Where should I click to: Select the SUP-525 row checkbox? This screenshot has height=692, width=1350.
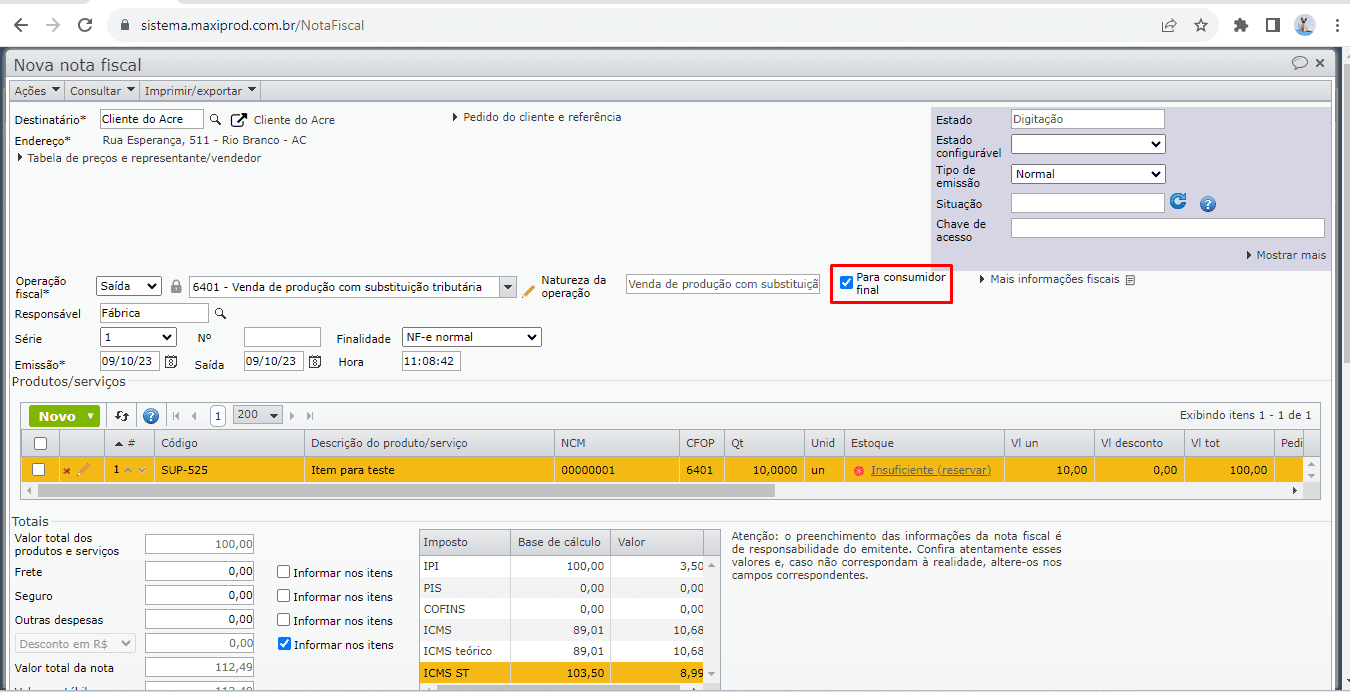point(39,469)
